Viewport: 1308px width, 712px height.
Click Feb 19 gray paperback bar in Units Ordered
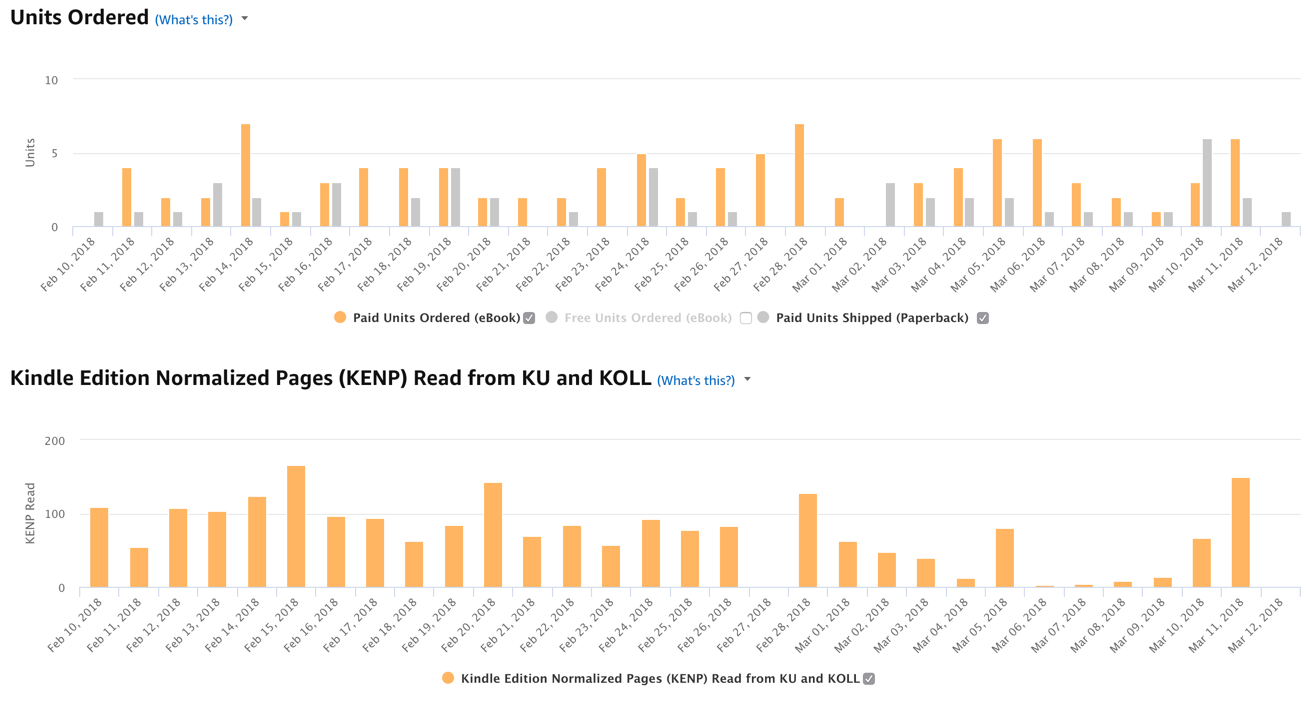tap(455, 198)
